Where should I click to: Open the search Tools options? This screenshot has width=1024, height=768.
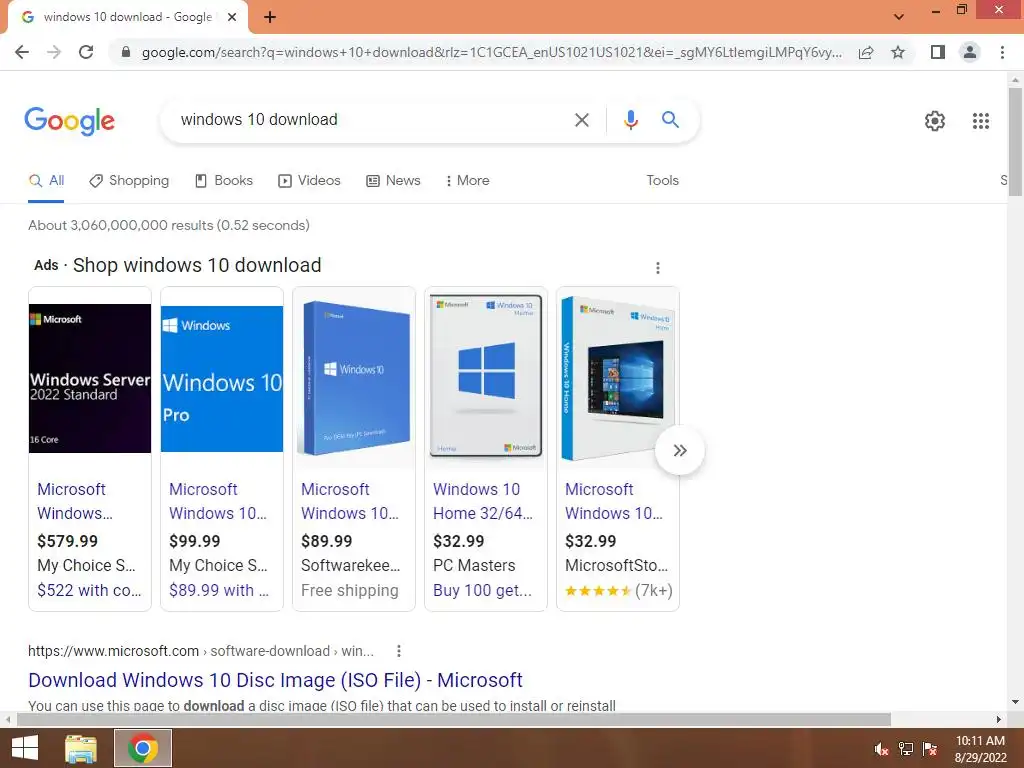[662, 181]
